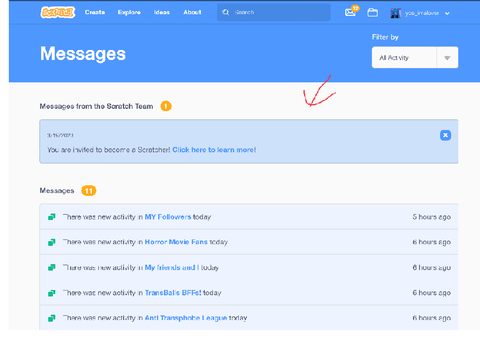Click the Scratch logo
This screenshot has height=360, width=480.
(58, 12)
